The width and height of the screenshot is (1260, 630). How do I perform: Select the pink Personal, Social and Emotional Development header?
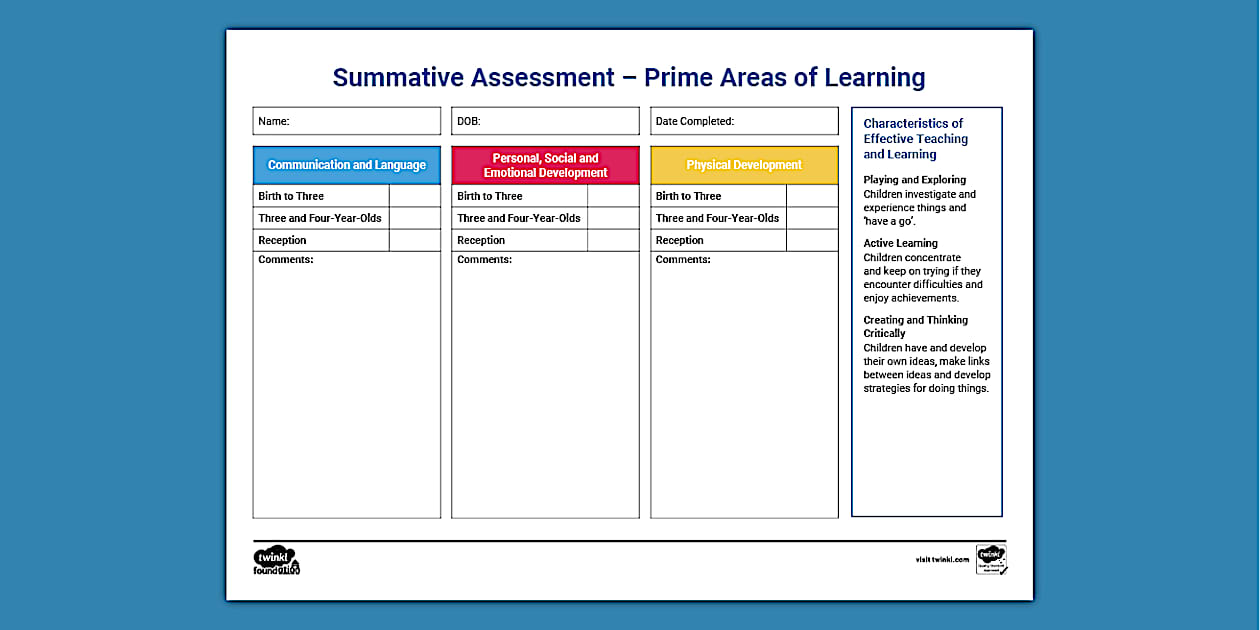545,164
